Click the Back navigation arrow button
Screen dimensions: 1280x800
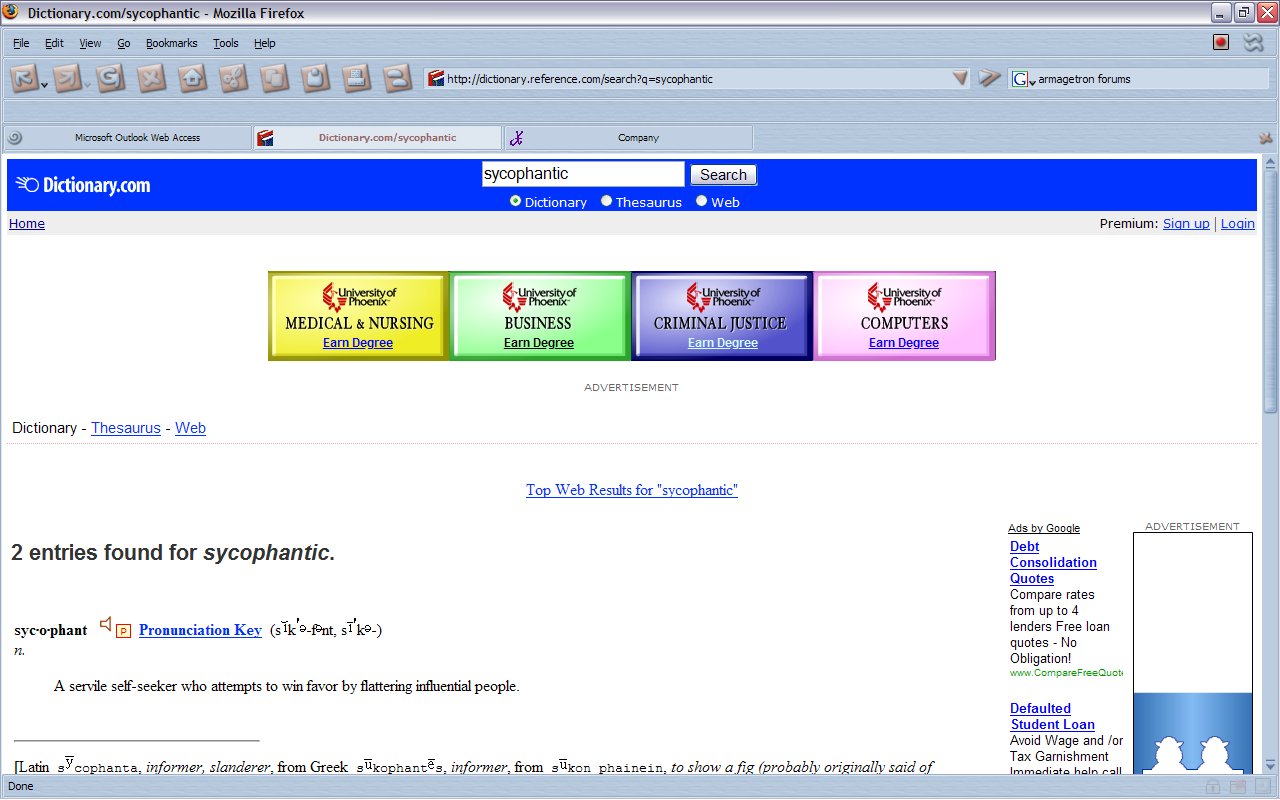coord(23,78)
